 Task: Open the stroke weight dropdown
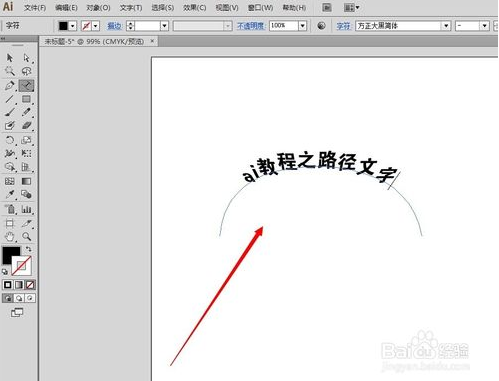point(164,26)
